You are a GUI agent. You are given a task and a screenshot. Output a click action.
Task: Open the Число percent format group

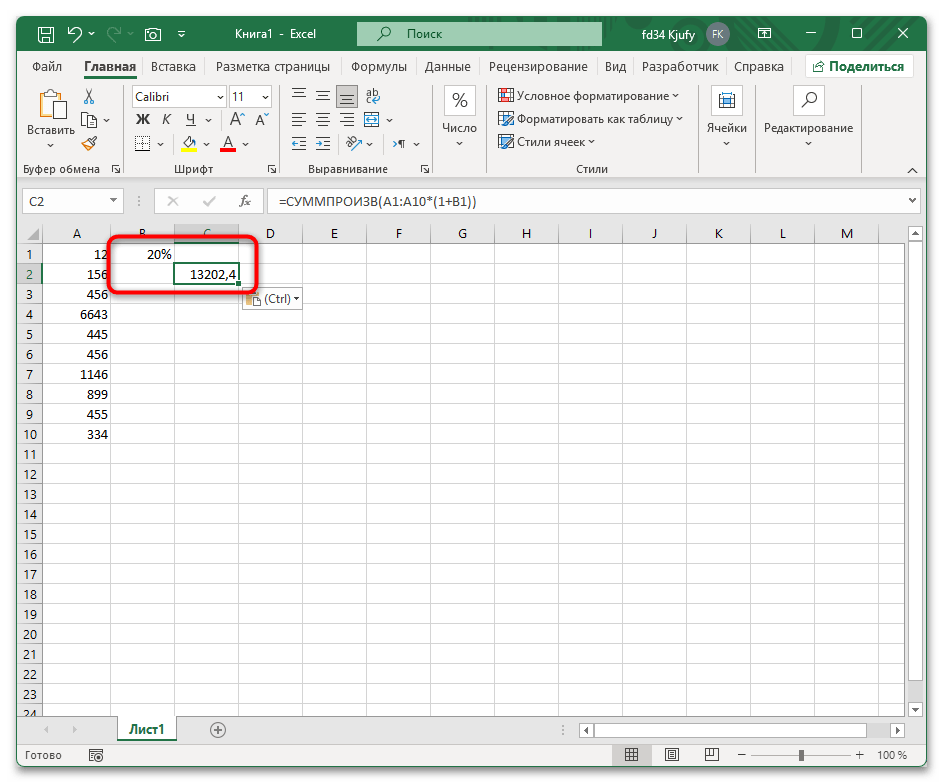click(459, 117)
